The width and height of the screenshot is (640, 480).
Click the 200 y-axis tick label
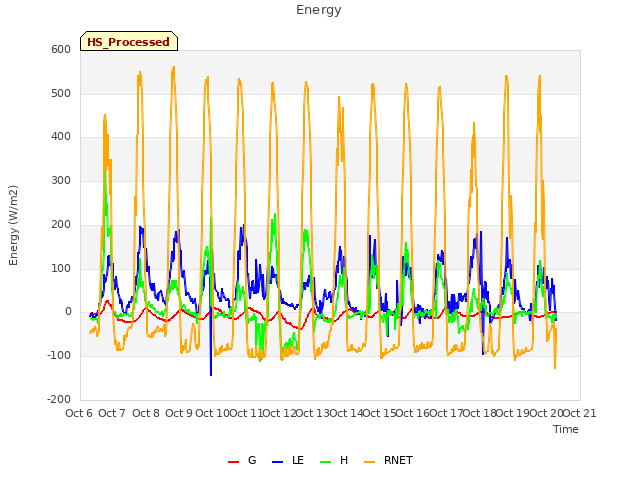pos(61,224)
